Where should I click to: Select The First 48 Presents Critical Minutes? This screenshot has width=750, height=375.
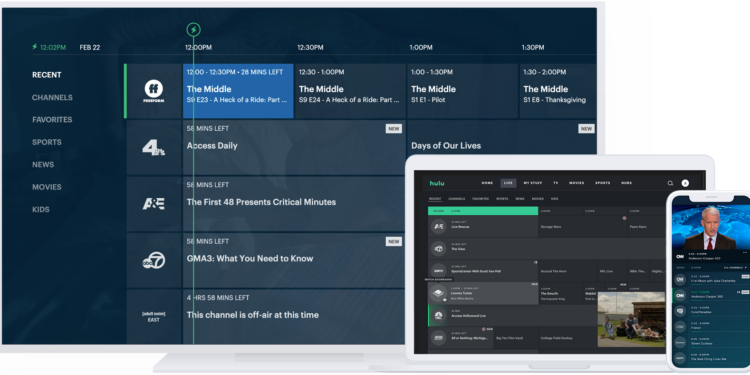294,204
